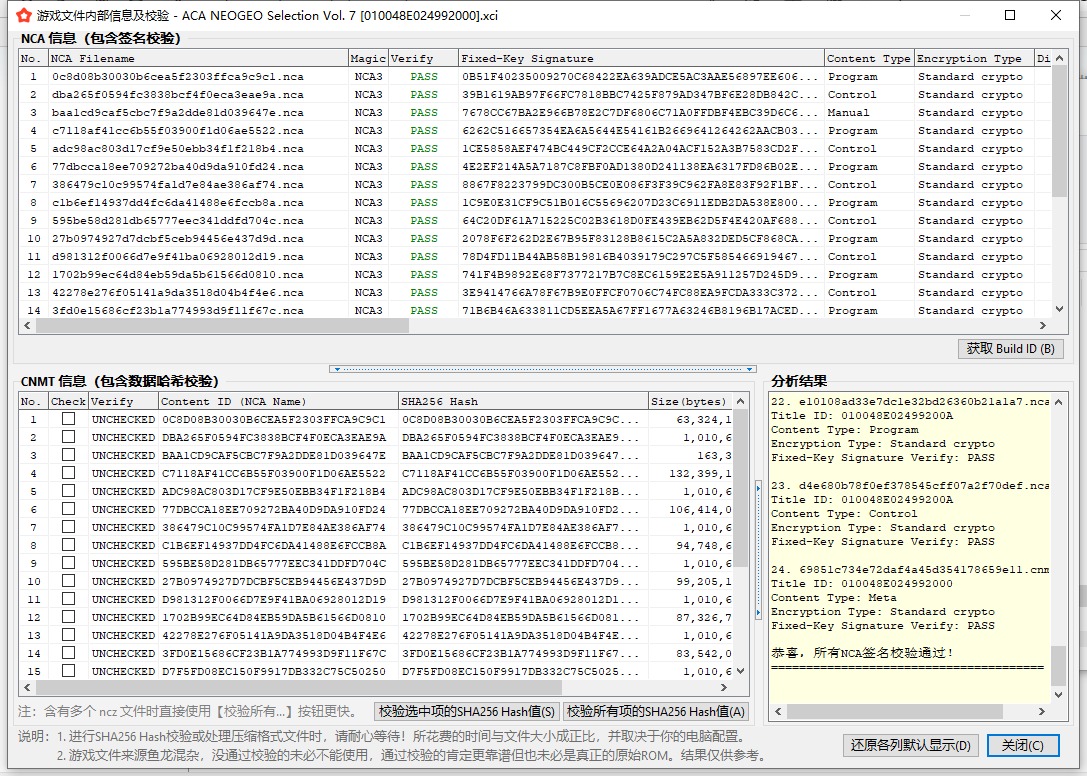Click CNMT list vertical scroll up arrow

[x=741, y=400]
